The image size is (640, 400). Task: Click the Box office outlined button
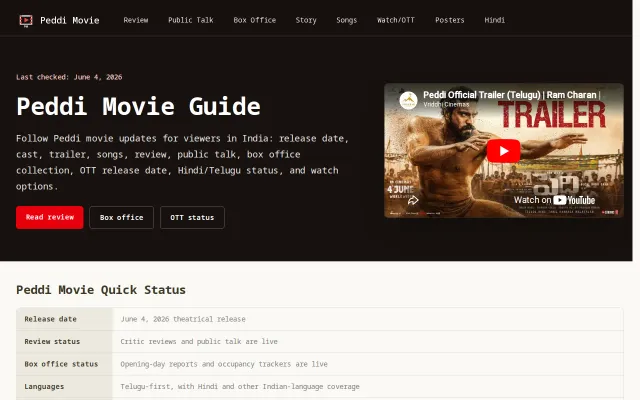click(x=121, y=218)
